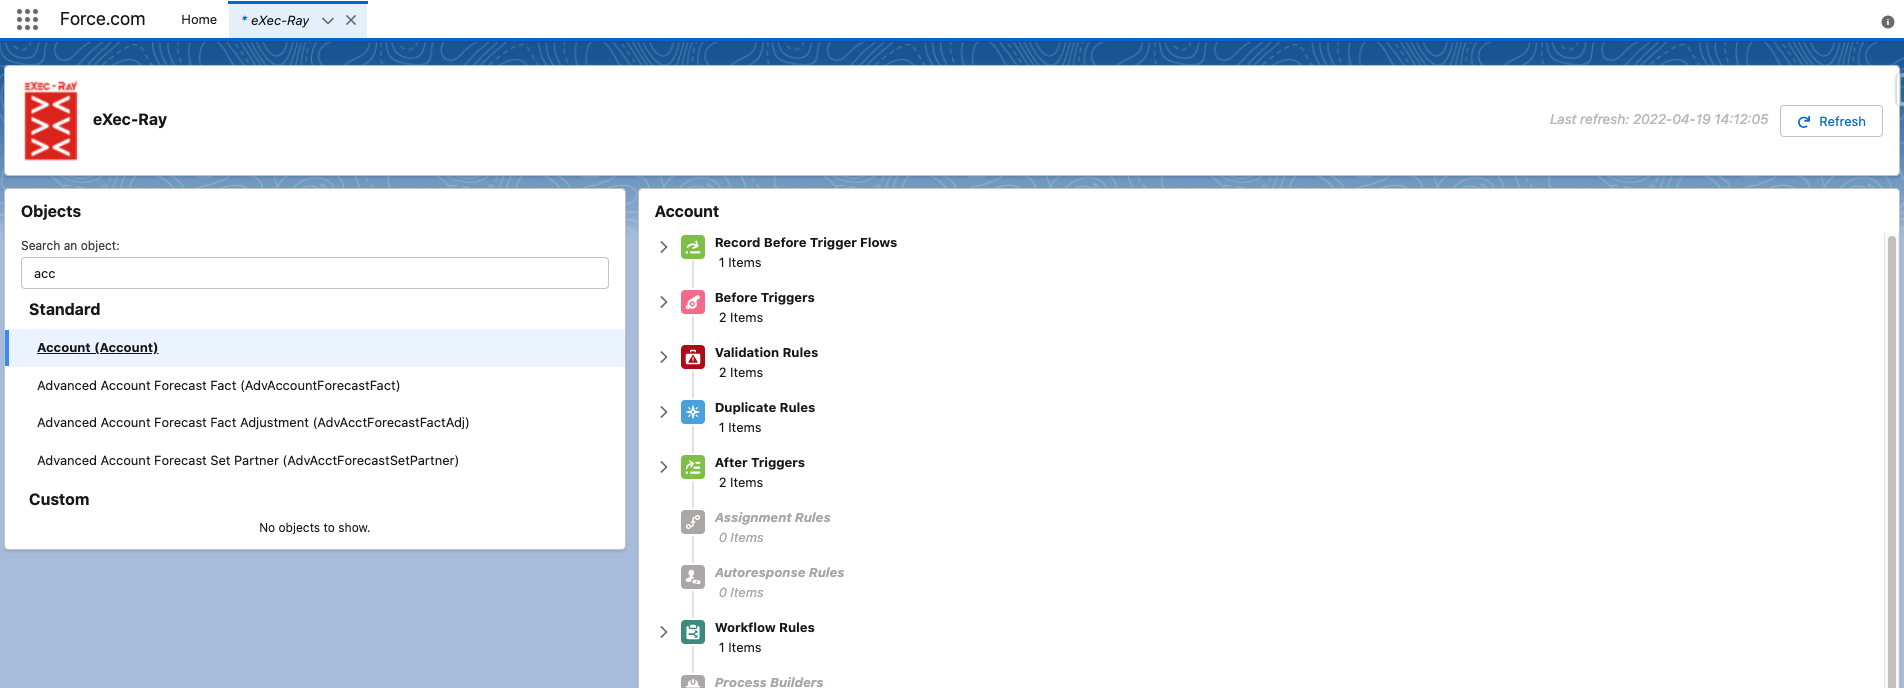Expand the Before Triggers section
Screen dimensions: 1904x688
pos(663,302)
